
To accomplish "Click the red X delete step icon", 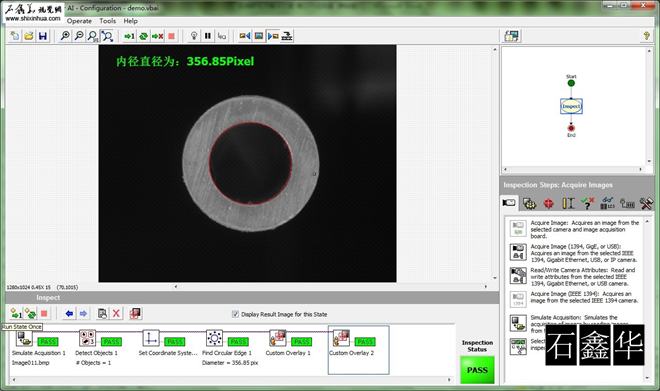I will pos(116,313).
